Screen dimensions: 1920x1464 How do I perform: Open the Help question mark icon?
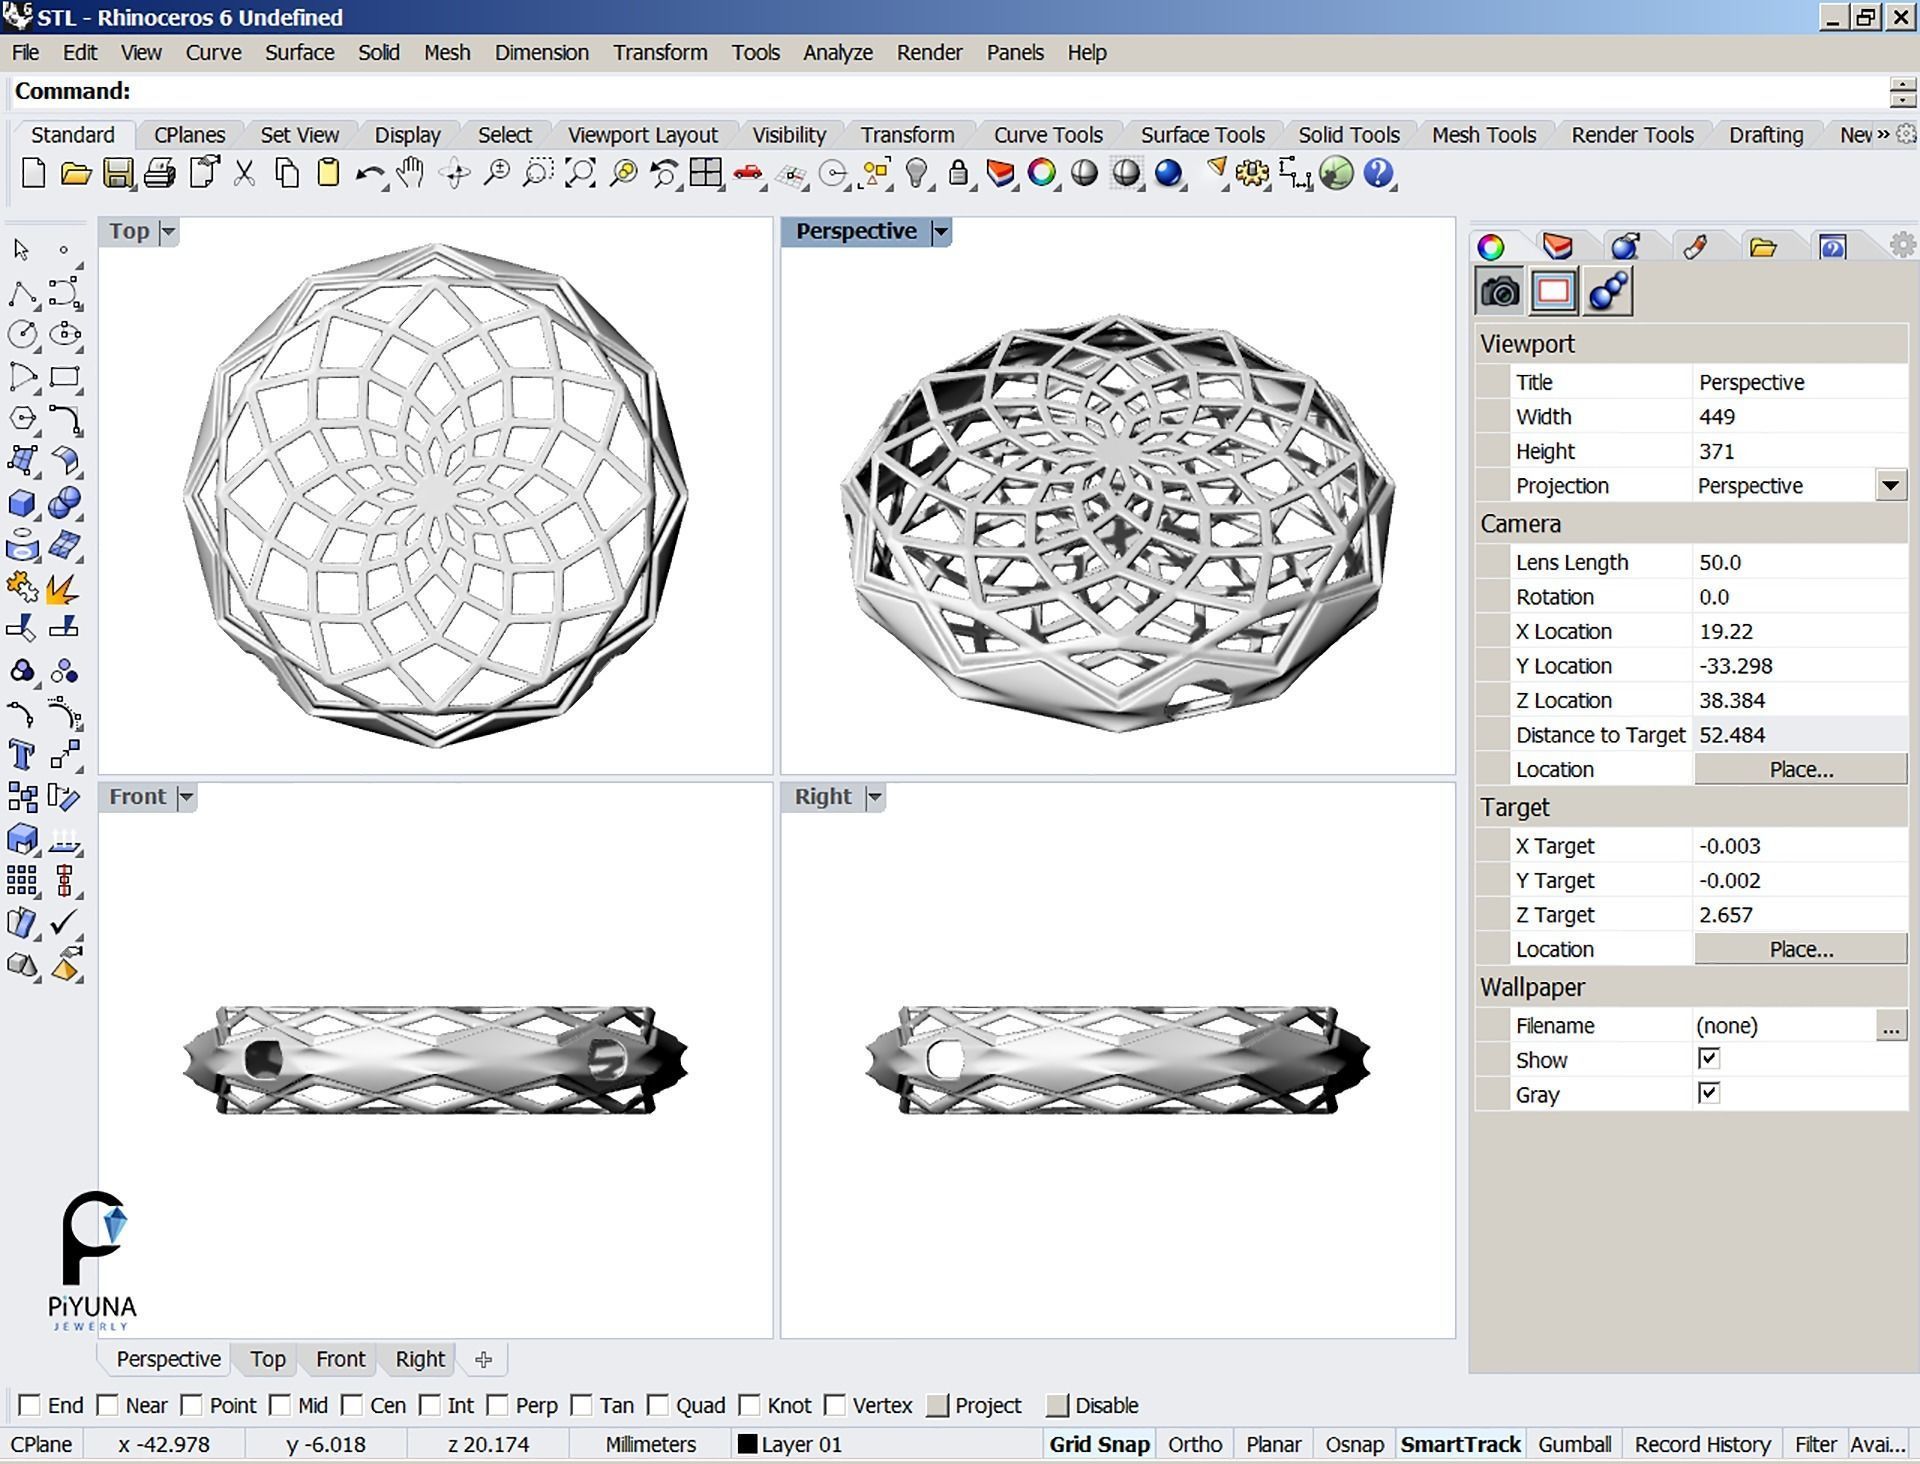pyautogui.click(x=1377, y=173)
